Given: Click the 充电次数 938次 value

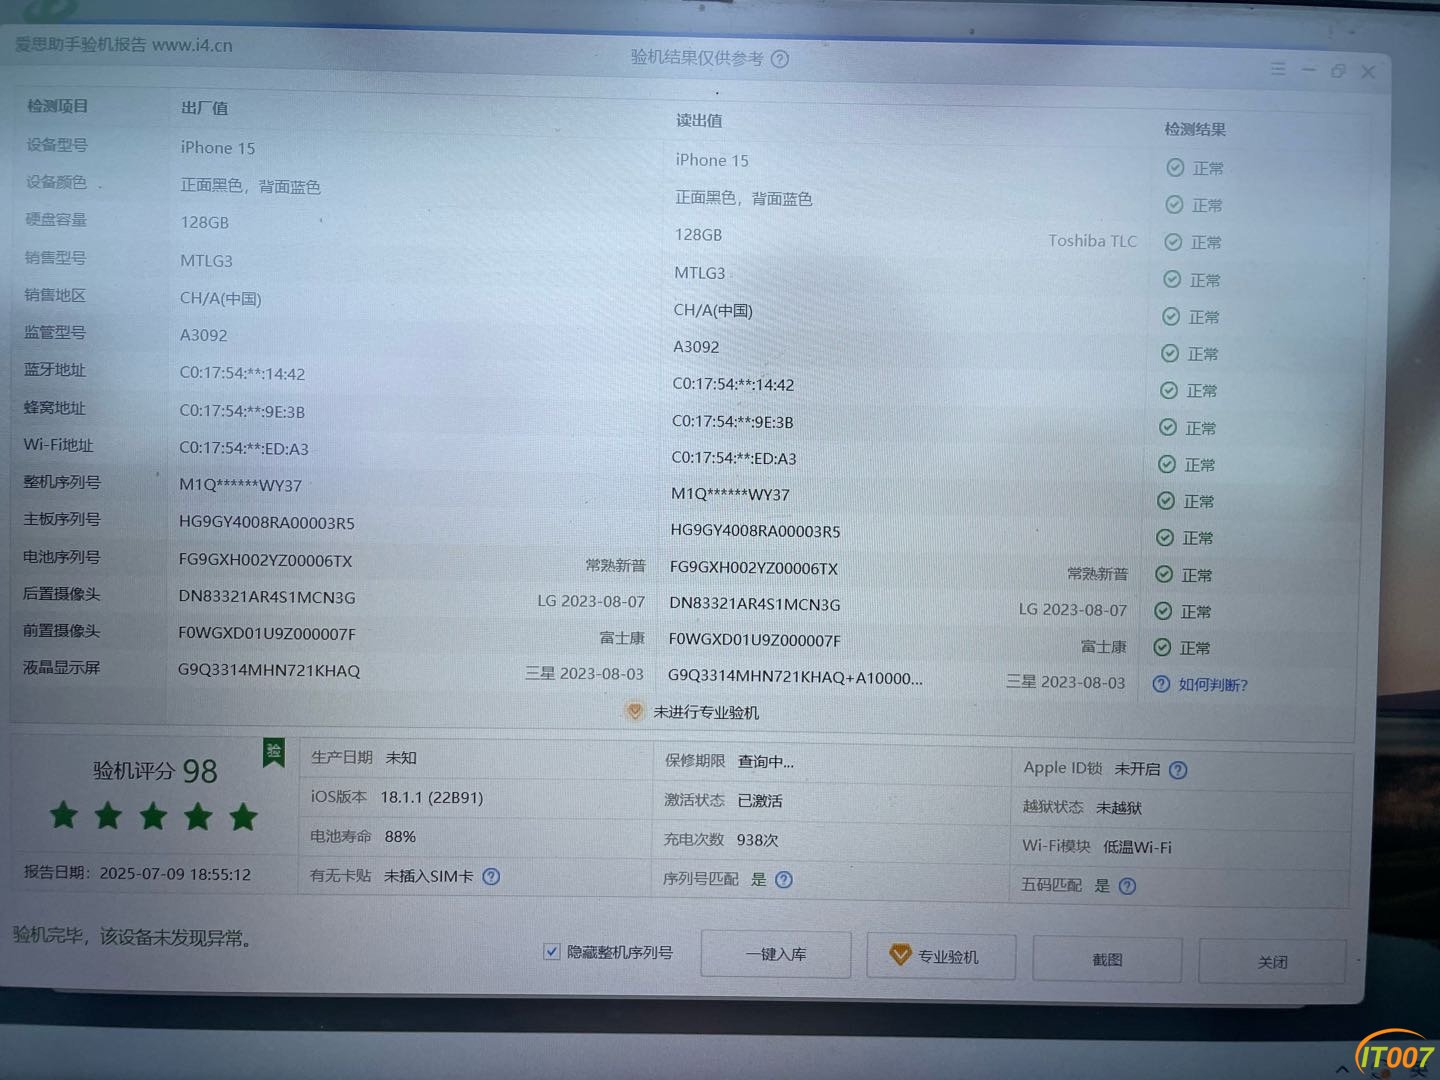Looking at the screenshot, I should click(x=757, y=840).
